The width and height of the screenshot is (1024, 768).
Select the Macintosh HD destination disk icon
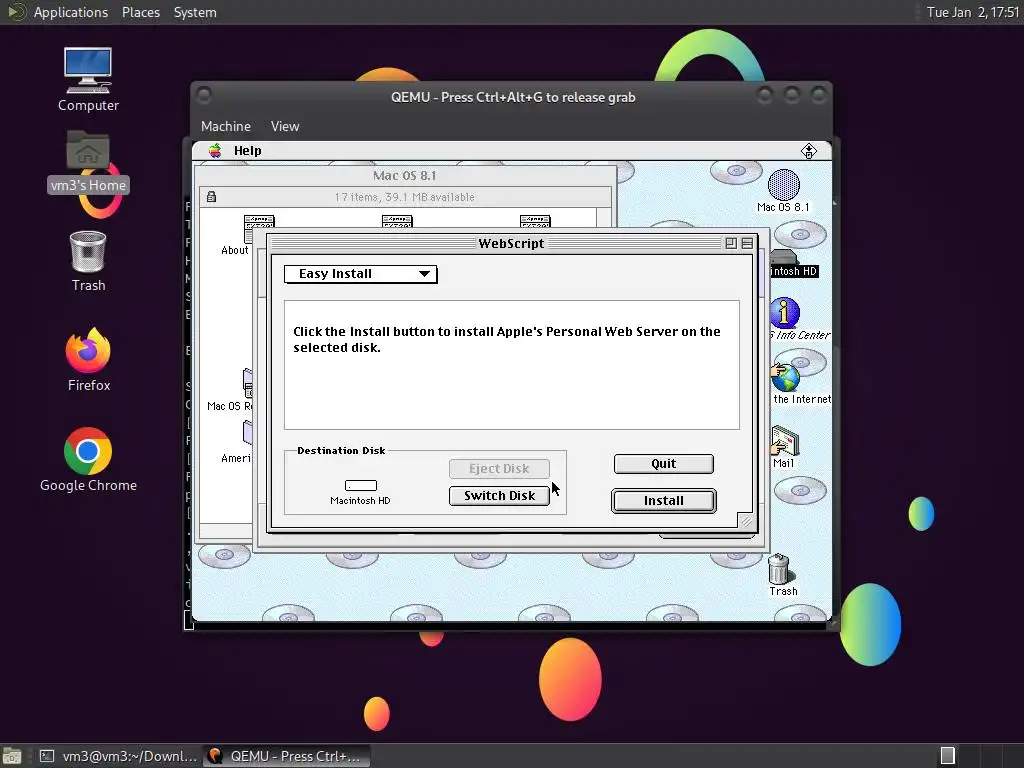(x=360, y=485)
